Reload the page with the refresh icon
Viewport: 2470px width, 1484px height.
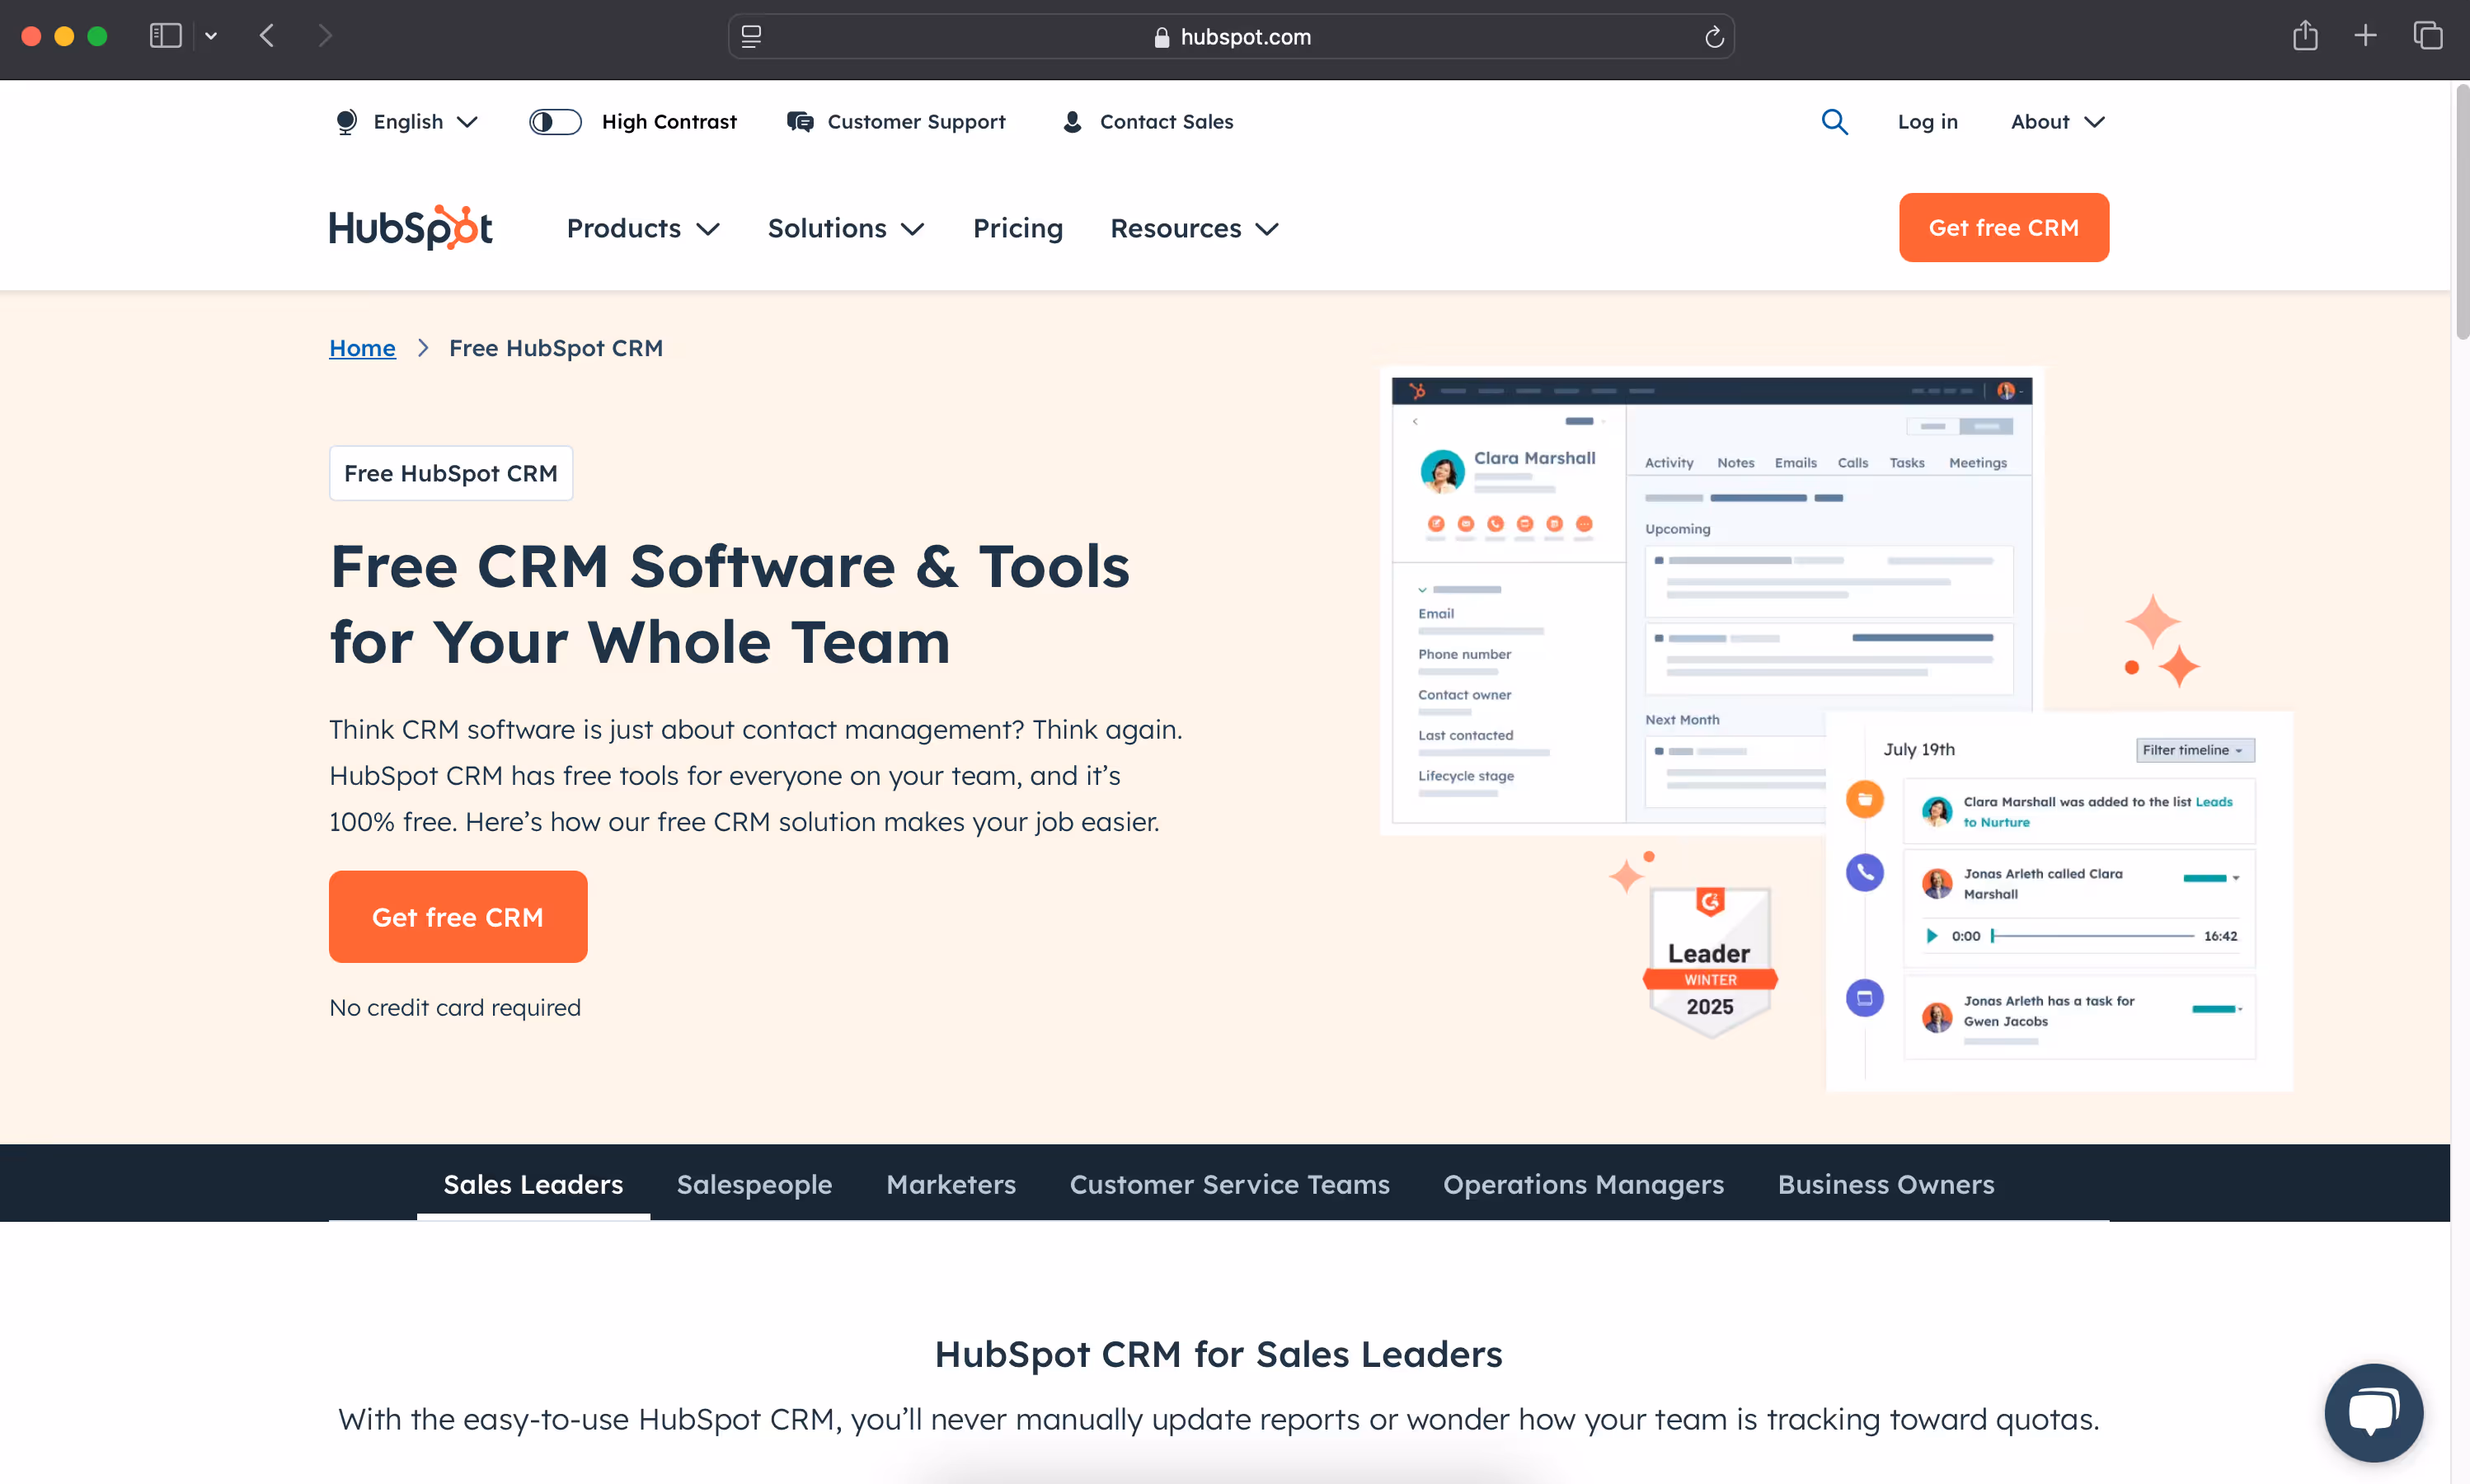[1714, 37]
